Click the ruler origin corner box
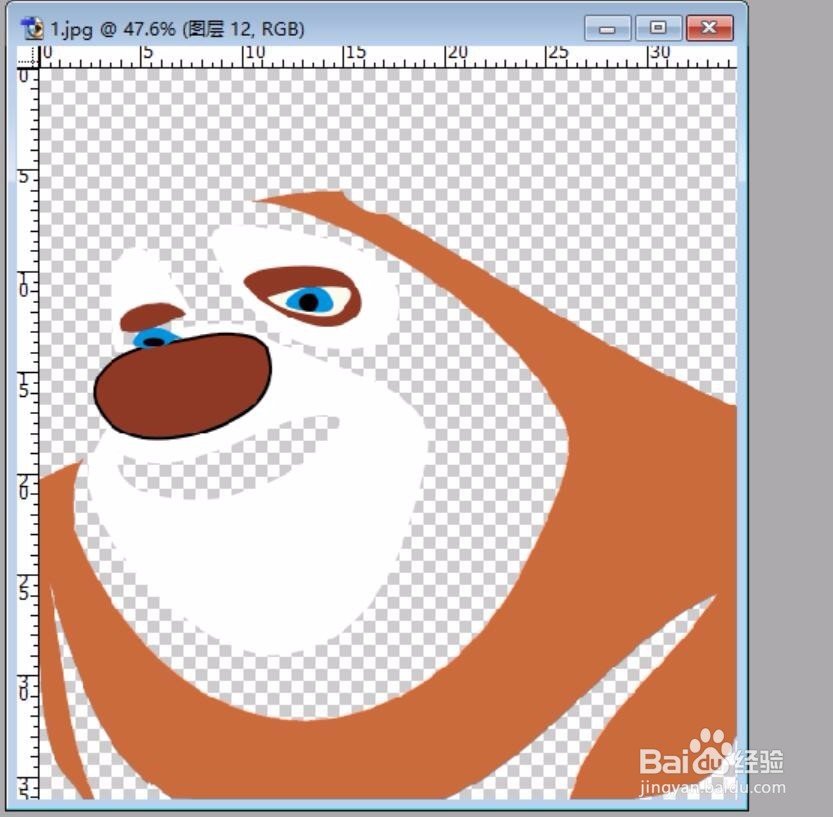 point(28,57)
